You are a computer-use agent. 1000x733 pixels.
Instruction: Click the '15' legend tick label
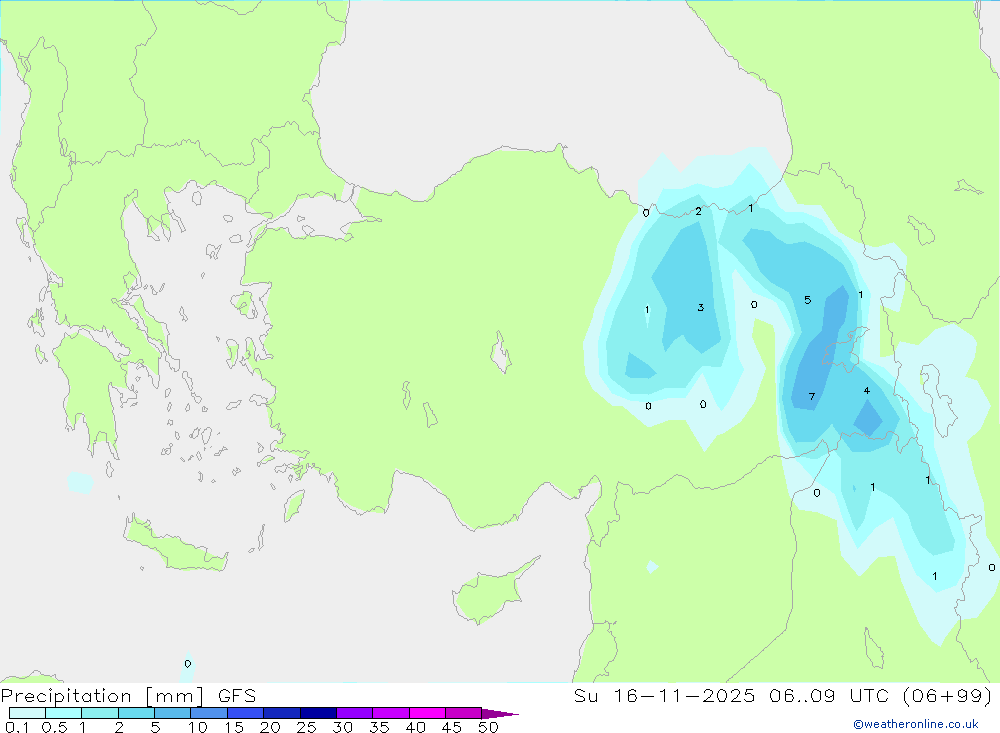[x=233, y=727]
